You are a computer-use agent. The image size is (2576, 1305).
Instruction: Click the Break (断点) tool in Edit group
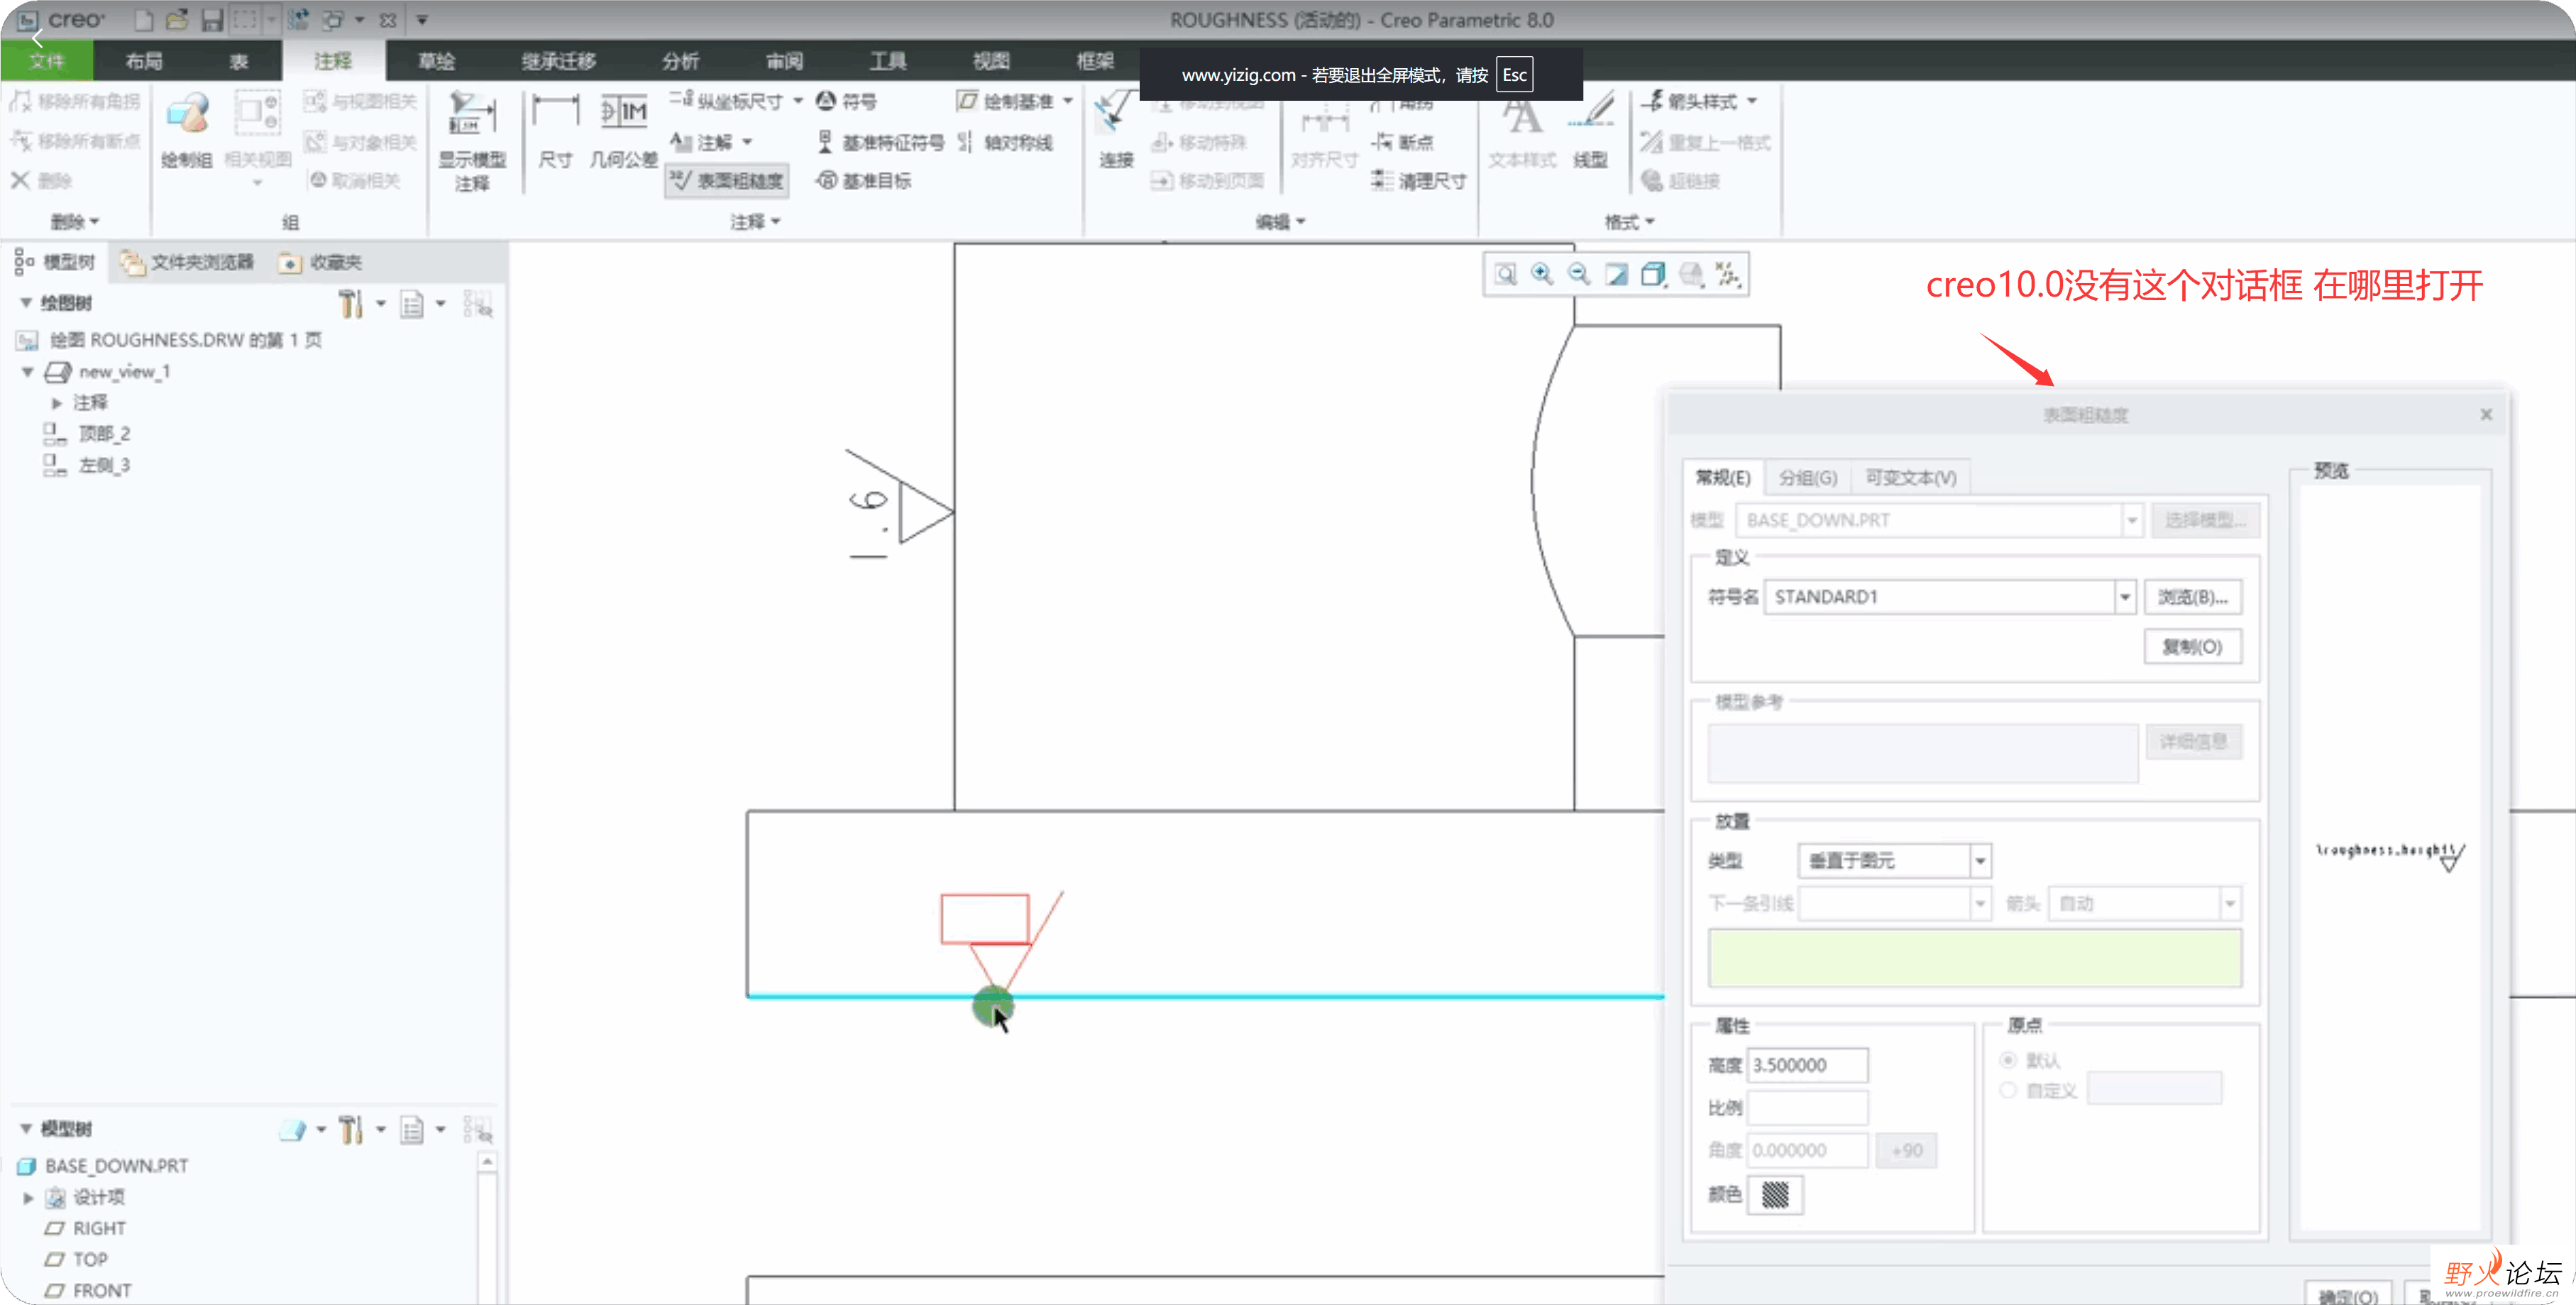[x=1403, y=142]
